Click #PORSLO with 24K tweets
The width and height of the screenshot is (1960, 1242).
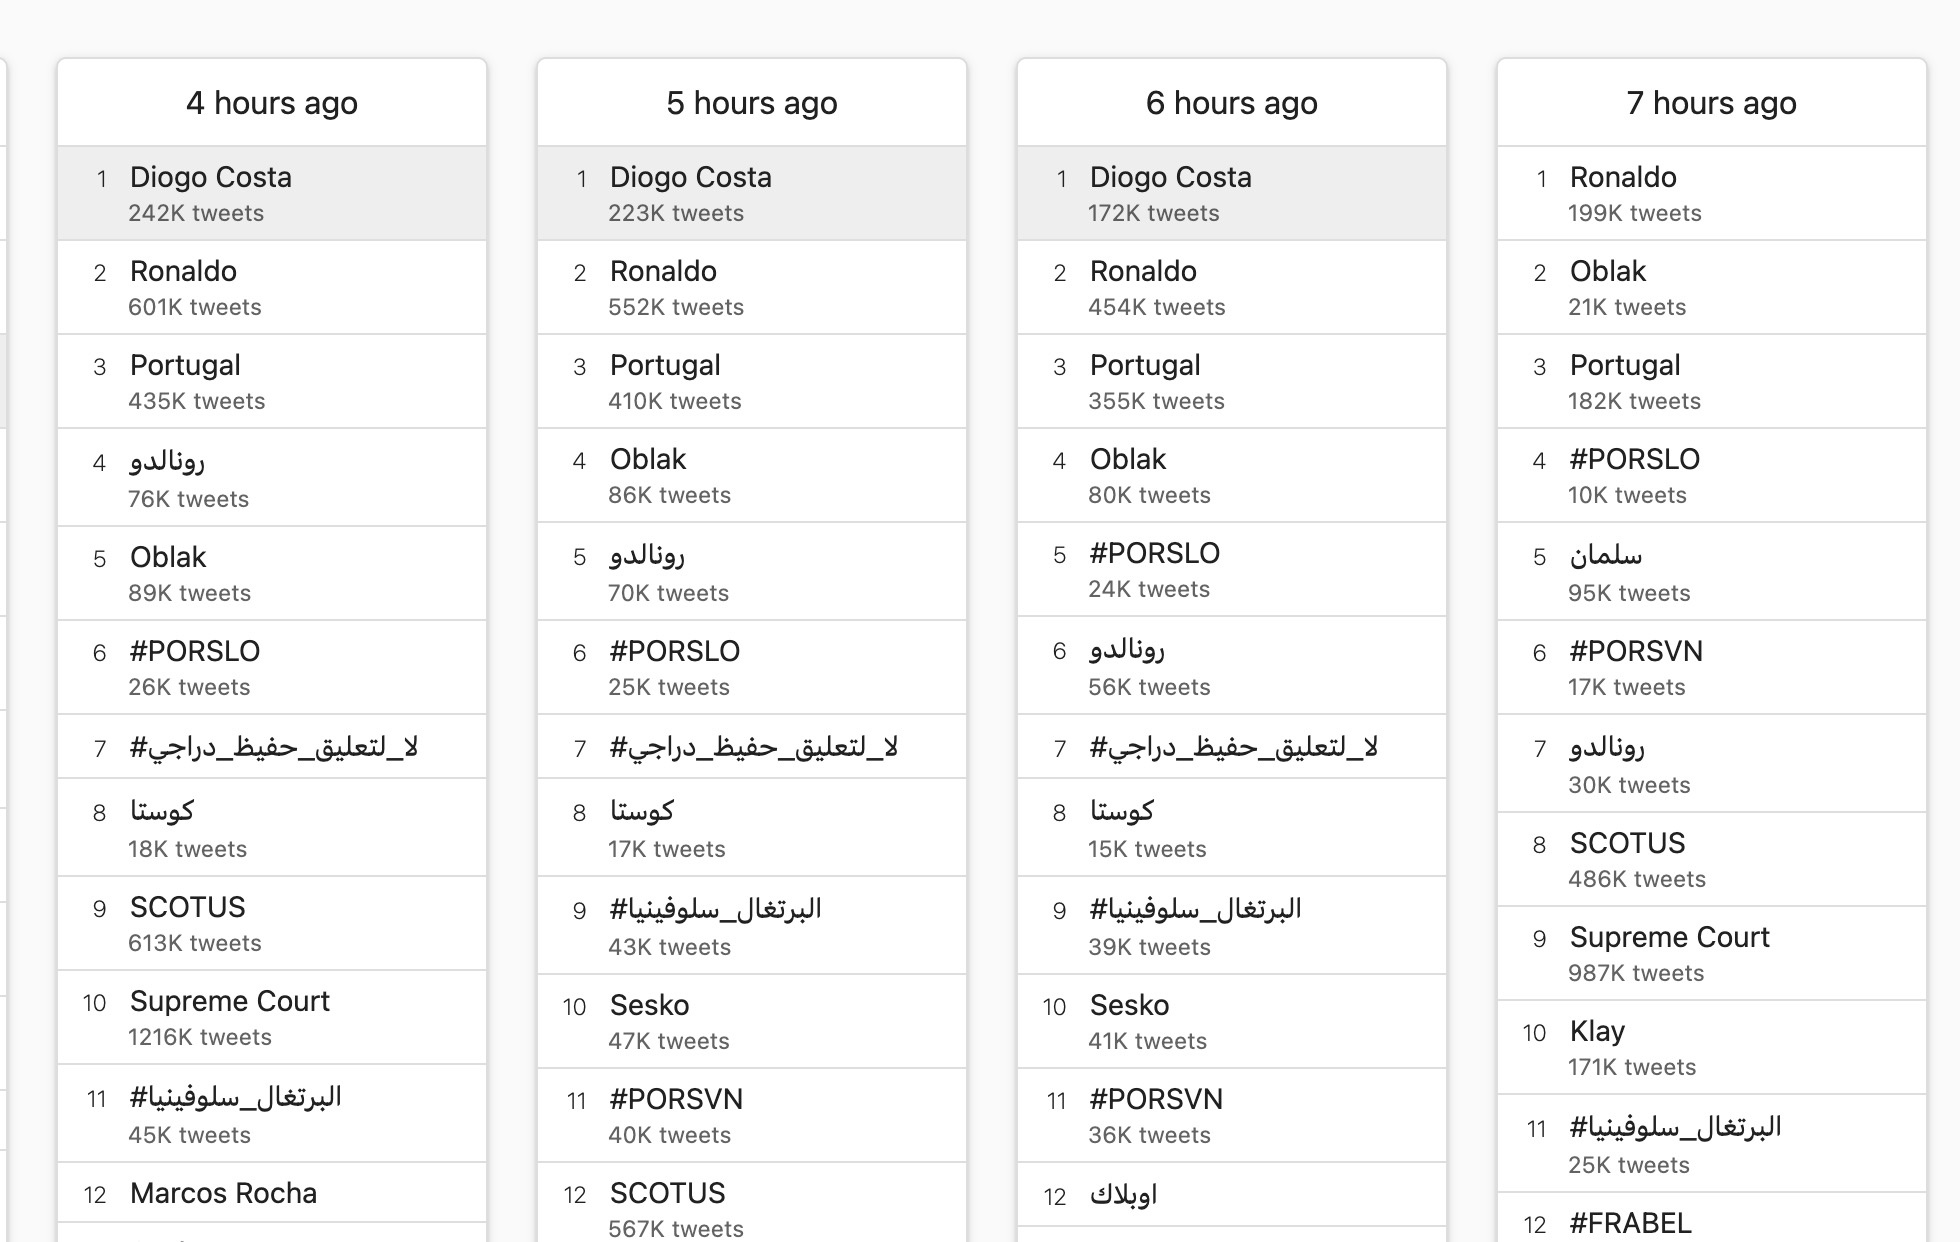(x=1232, y=569)
